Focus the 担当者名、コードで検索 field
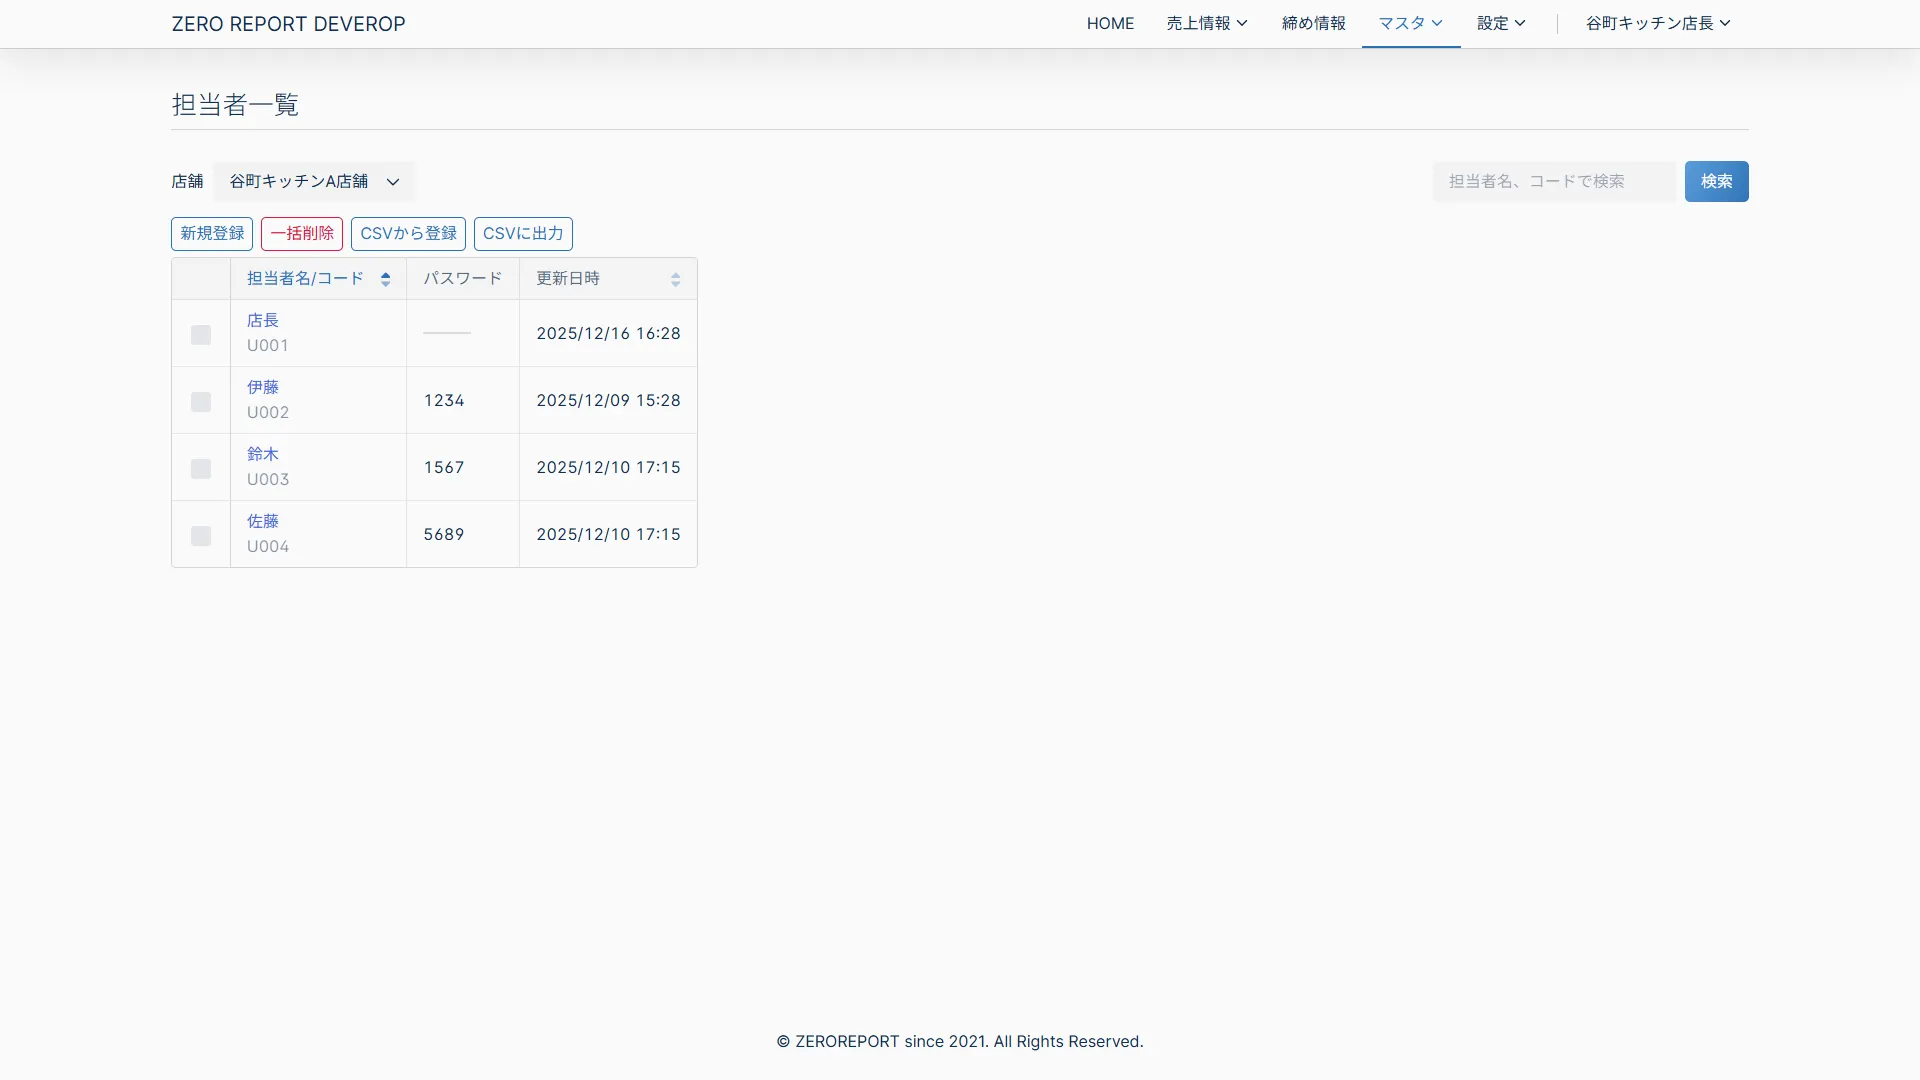Image resolution: width=1920 pixels, height=1080 pixels. click(1553, 182)
